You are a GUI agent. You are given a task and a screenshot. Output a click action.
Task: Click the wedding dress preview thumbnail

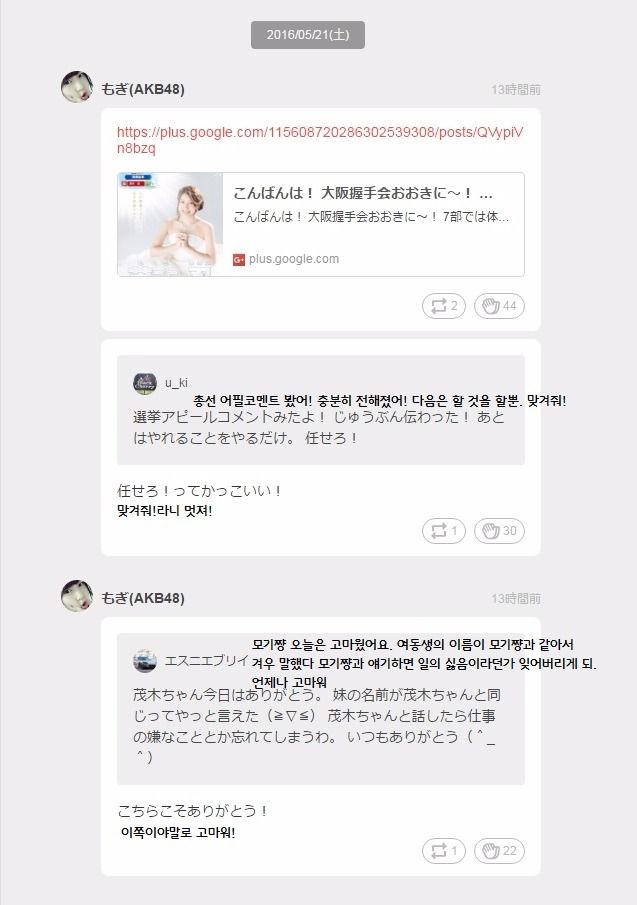[x=170, y=225]
